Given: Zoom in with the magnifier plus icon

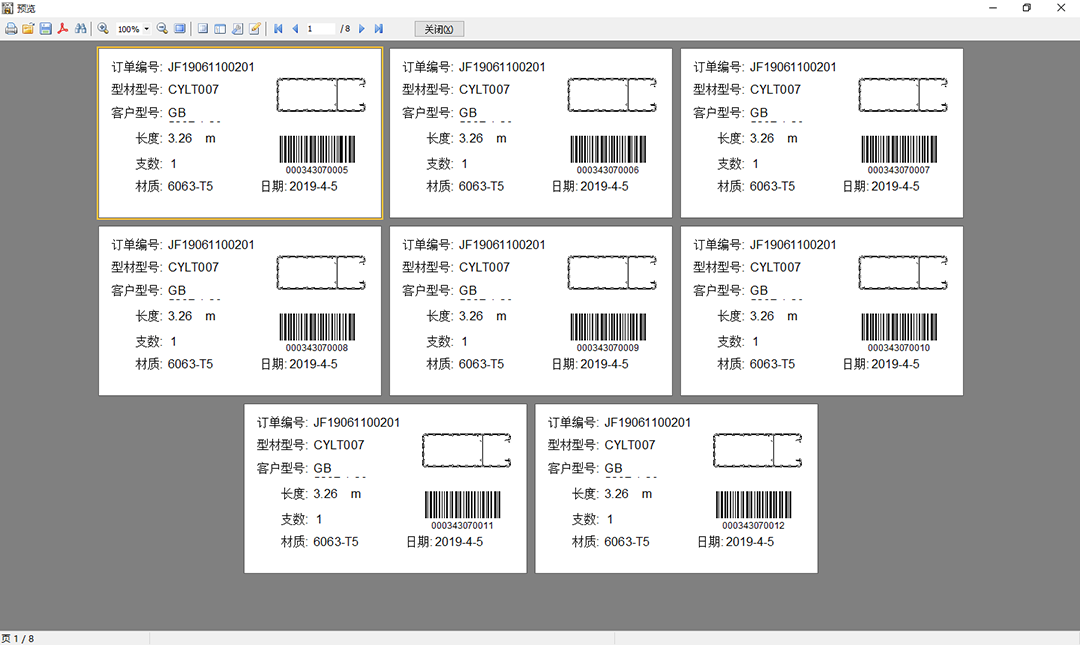Looking at the screenshot, I should point(103,29).
